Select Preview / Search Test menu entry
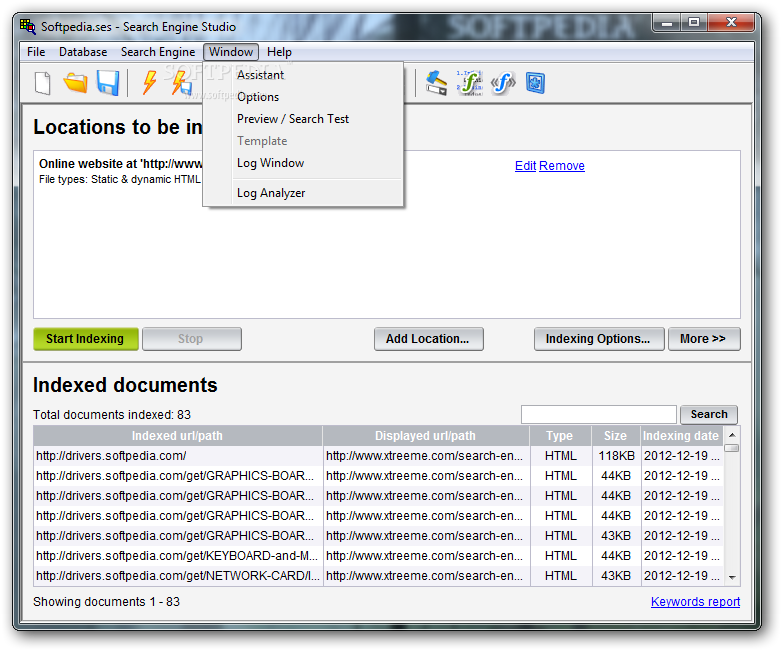782x651 pixels. (x=303, y=119)
